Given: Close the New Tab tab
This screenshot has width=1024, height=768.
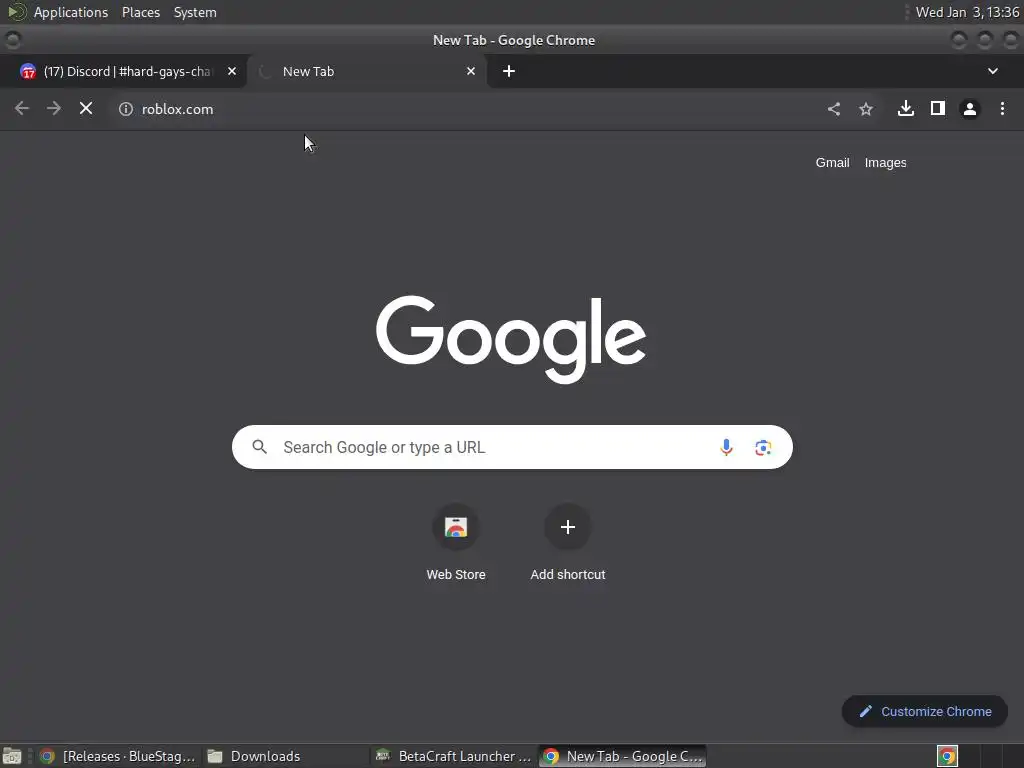Looking at the screenshot, I should coord(471,71).
